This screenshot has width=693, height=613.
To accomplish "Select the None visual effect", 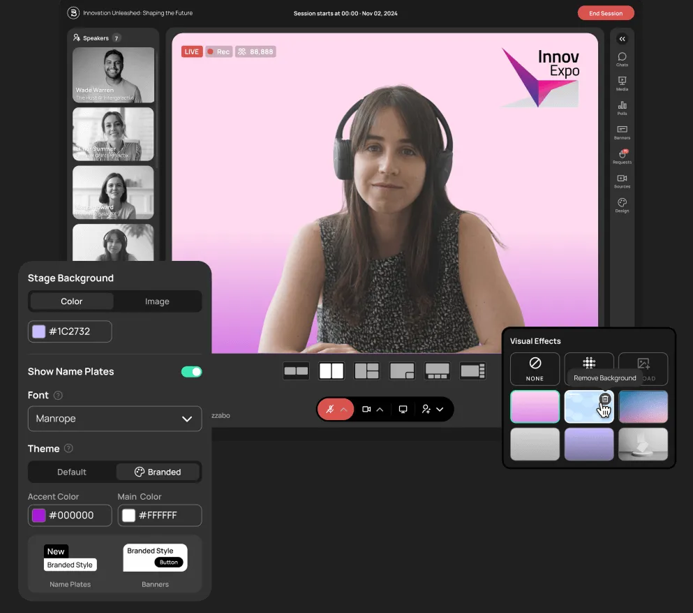I will click(535, 369).
